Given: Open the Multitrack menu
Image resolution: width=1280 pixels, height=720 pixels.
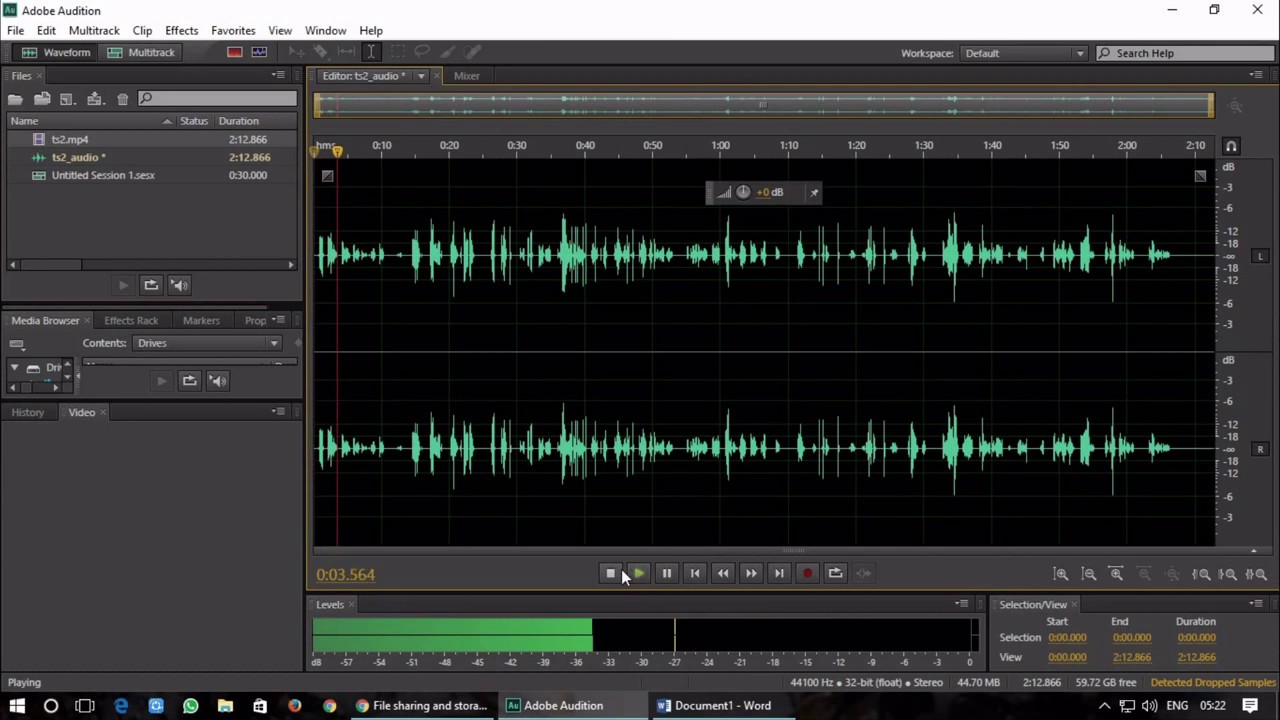Looking at the screenshot, I should 94,30.
